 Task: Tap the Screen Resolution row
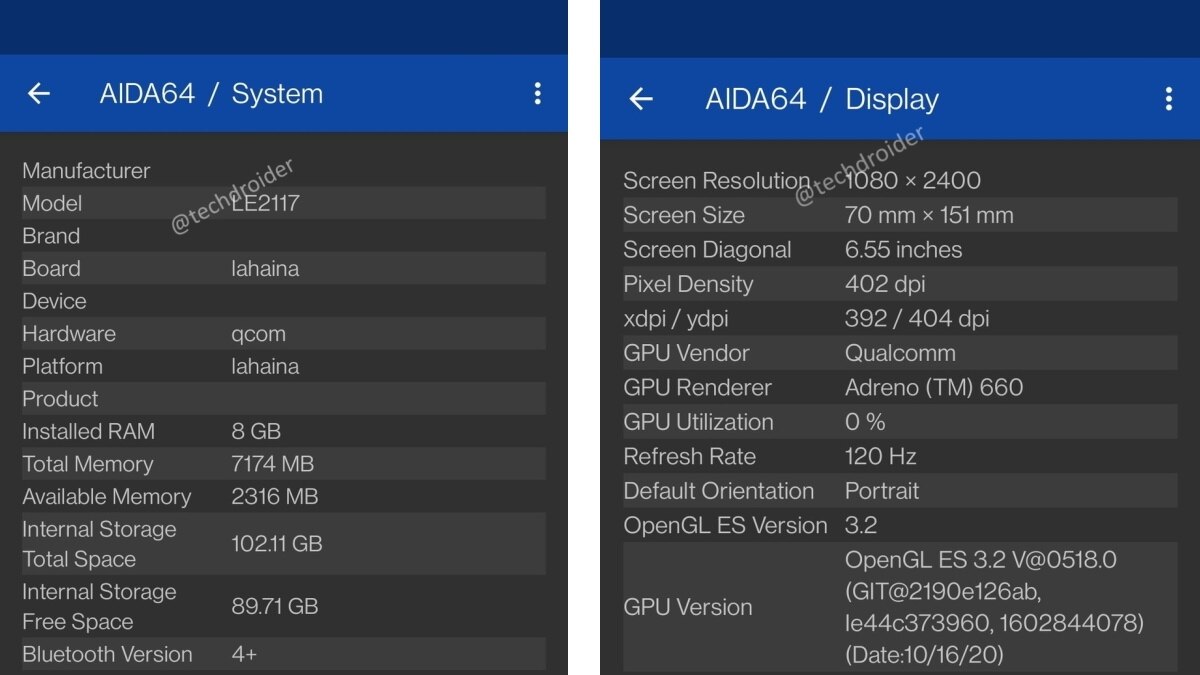tap(899, 181)
